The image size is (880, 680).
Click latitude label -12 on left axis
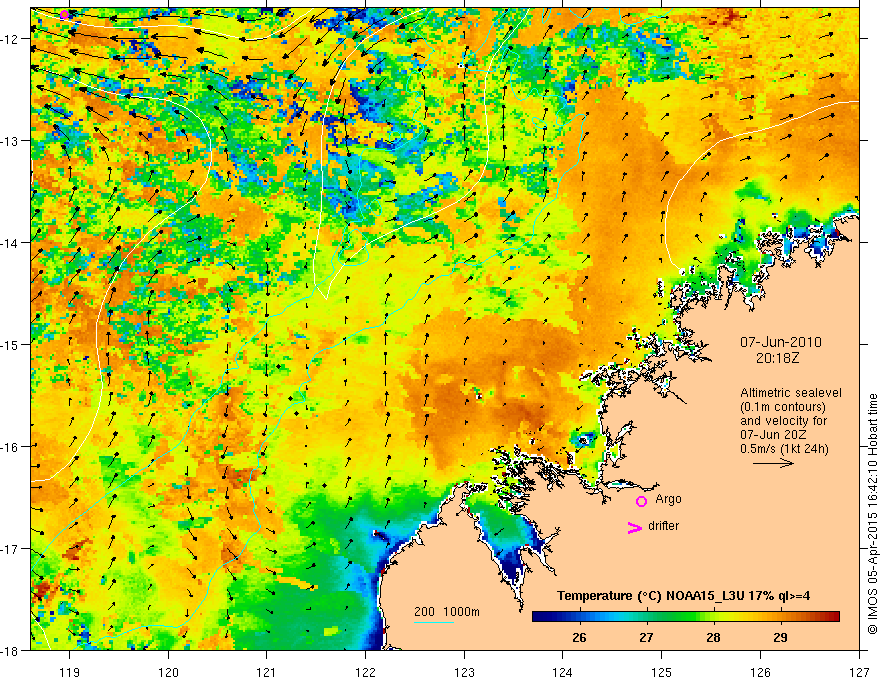[x=11, y=39]
